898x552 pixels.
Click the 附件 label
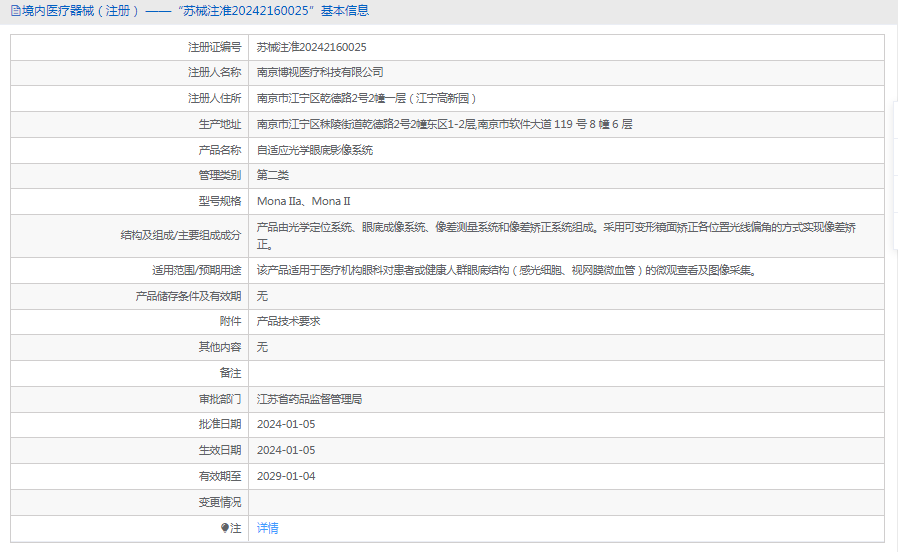[x=231, y=321]
